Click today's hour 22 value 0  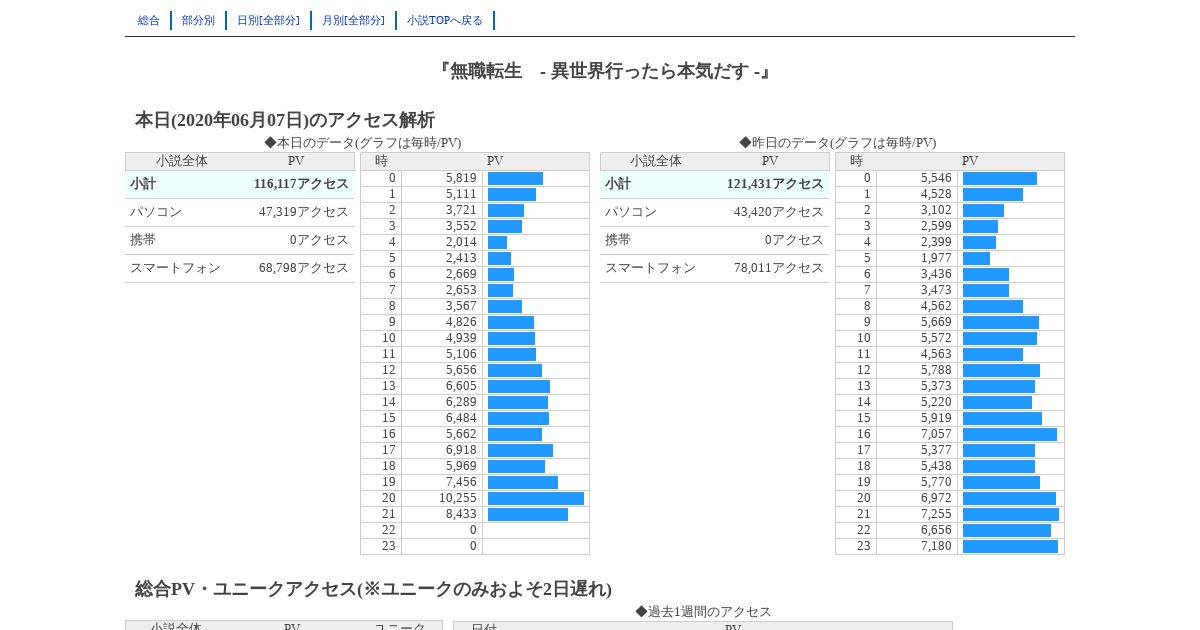(x=473, y=530)
